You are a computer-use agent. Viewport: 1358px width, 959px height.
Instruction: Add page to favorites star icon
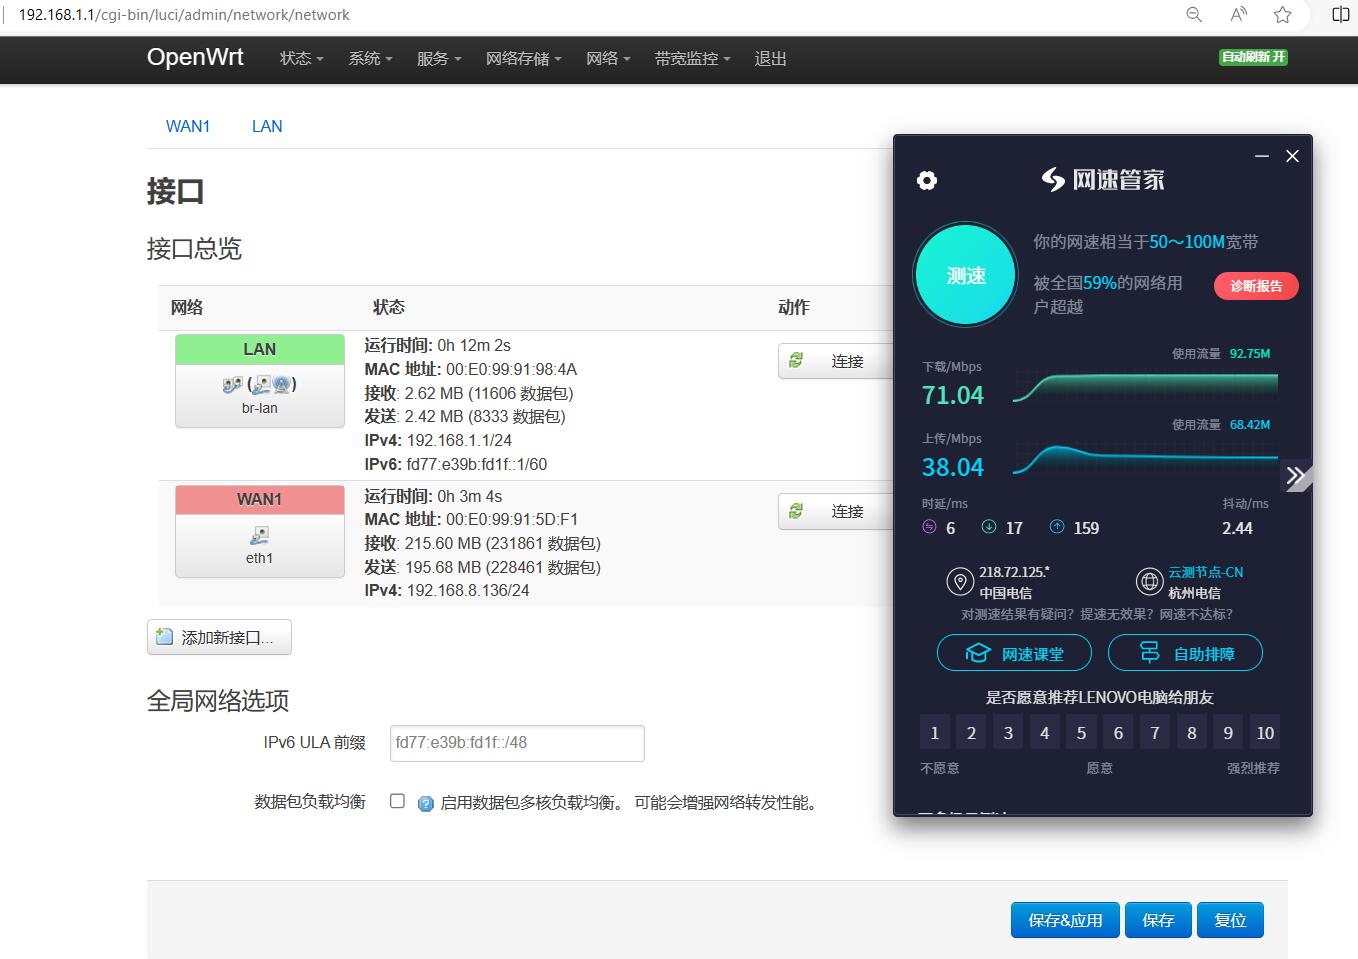[1283, 14]
